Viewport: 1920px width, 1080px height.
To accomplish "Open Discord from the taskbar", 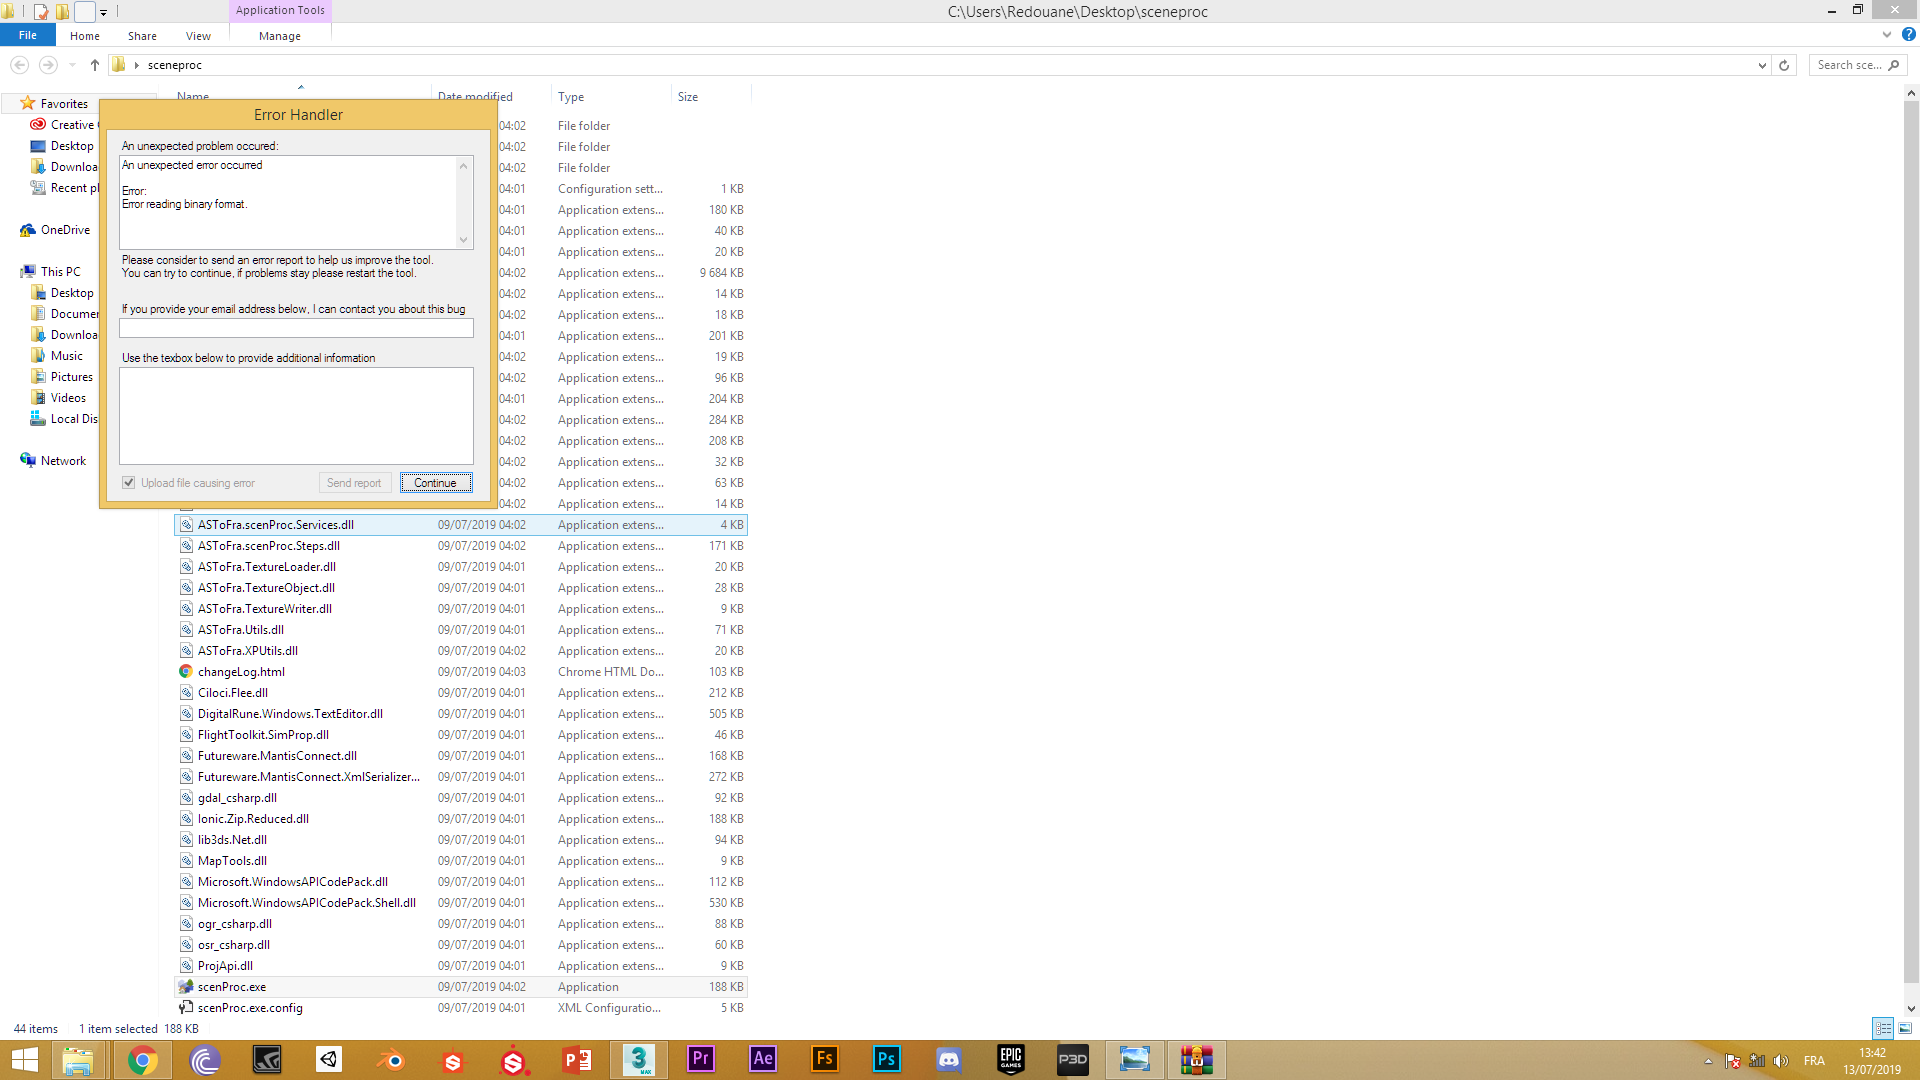I will tap(948, 1060).
